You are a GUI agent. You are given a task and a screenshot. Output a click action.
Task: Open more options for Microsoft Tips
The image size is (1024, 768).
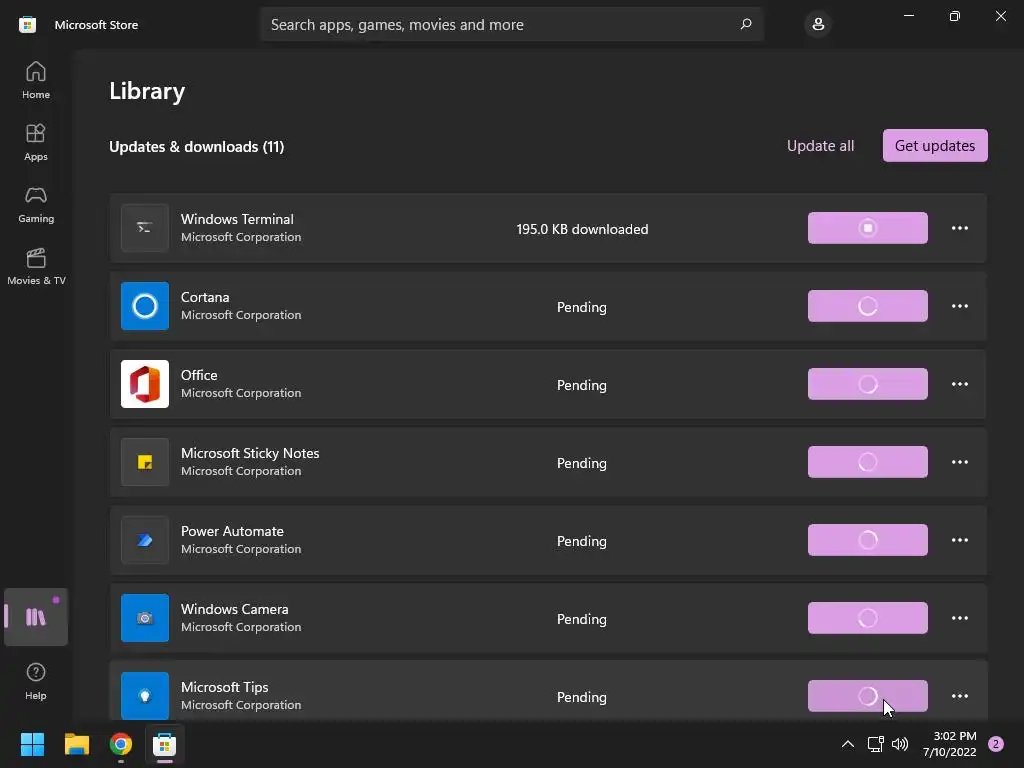[959, 696]
